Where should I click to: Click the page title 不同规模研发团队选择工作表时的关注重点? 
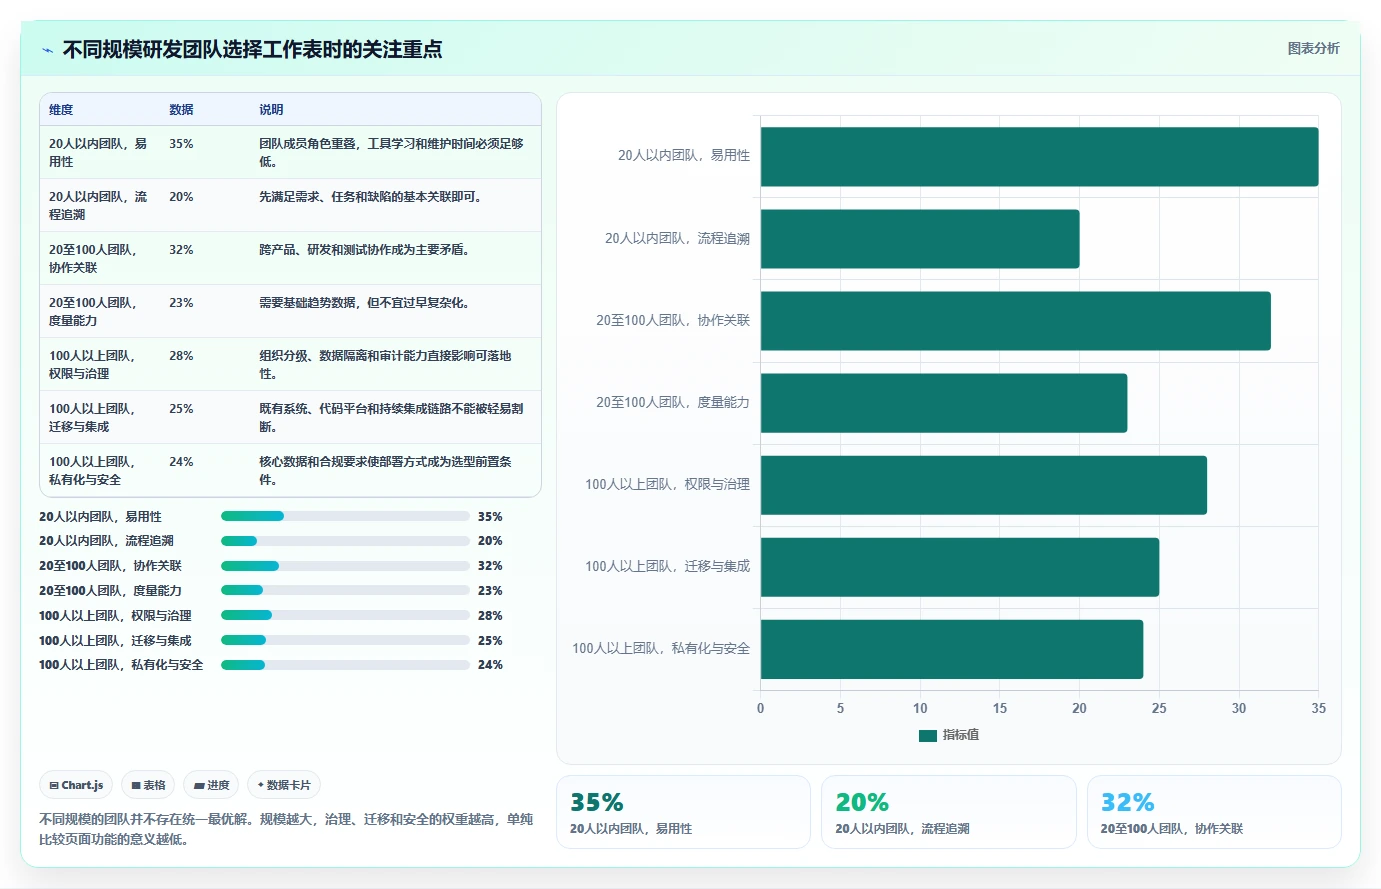252,49
